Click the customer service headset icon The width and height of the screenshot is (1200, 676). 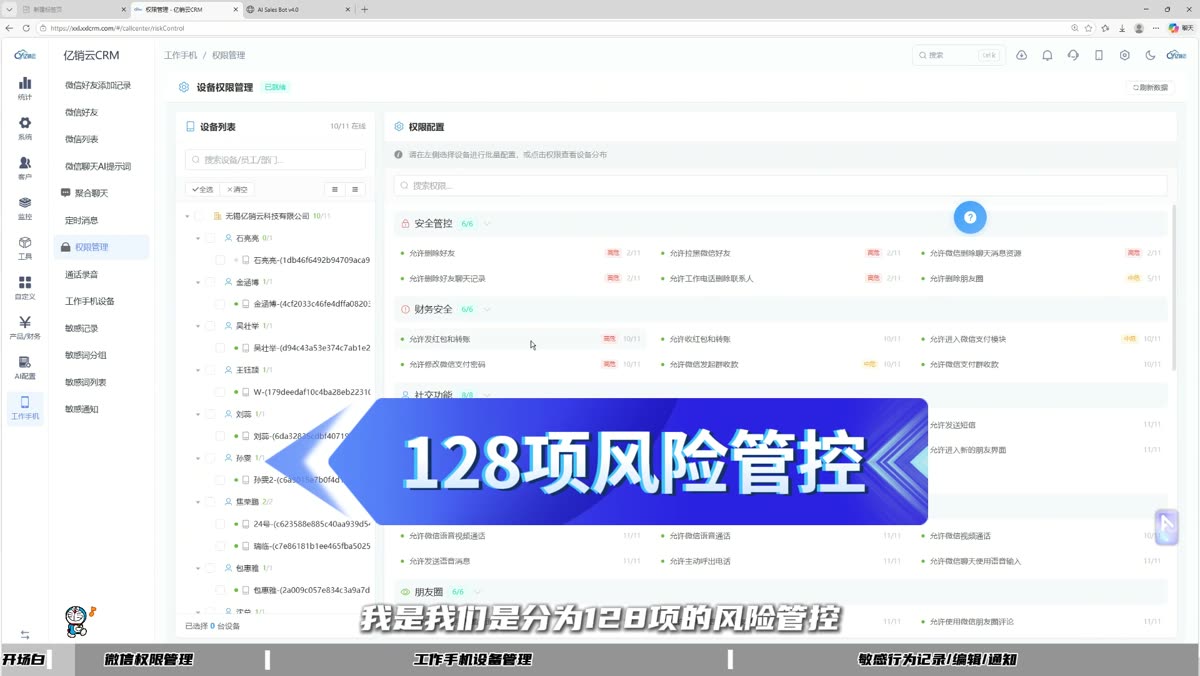(x=1073, y=55)
